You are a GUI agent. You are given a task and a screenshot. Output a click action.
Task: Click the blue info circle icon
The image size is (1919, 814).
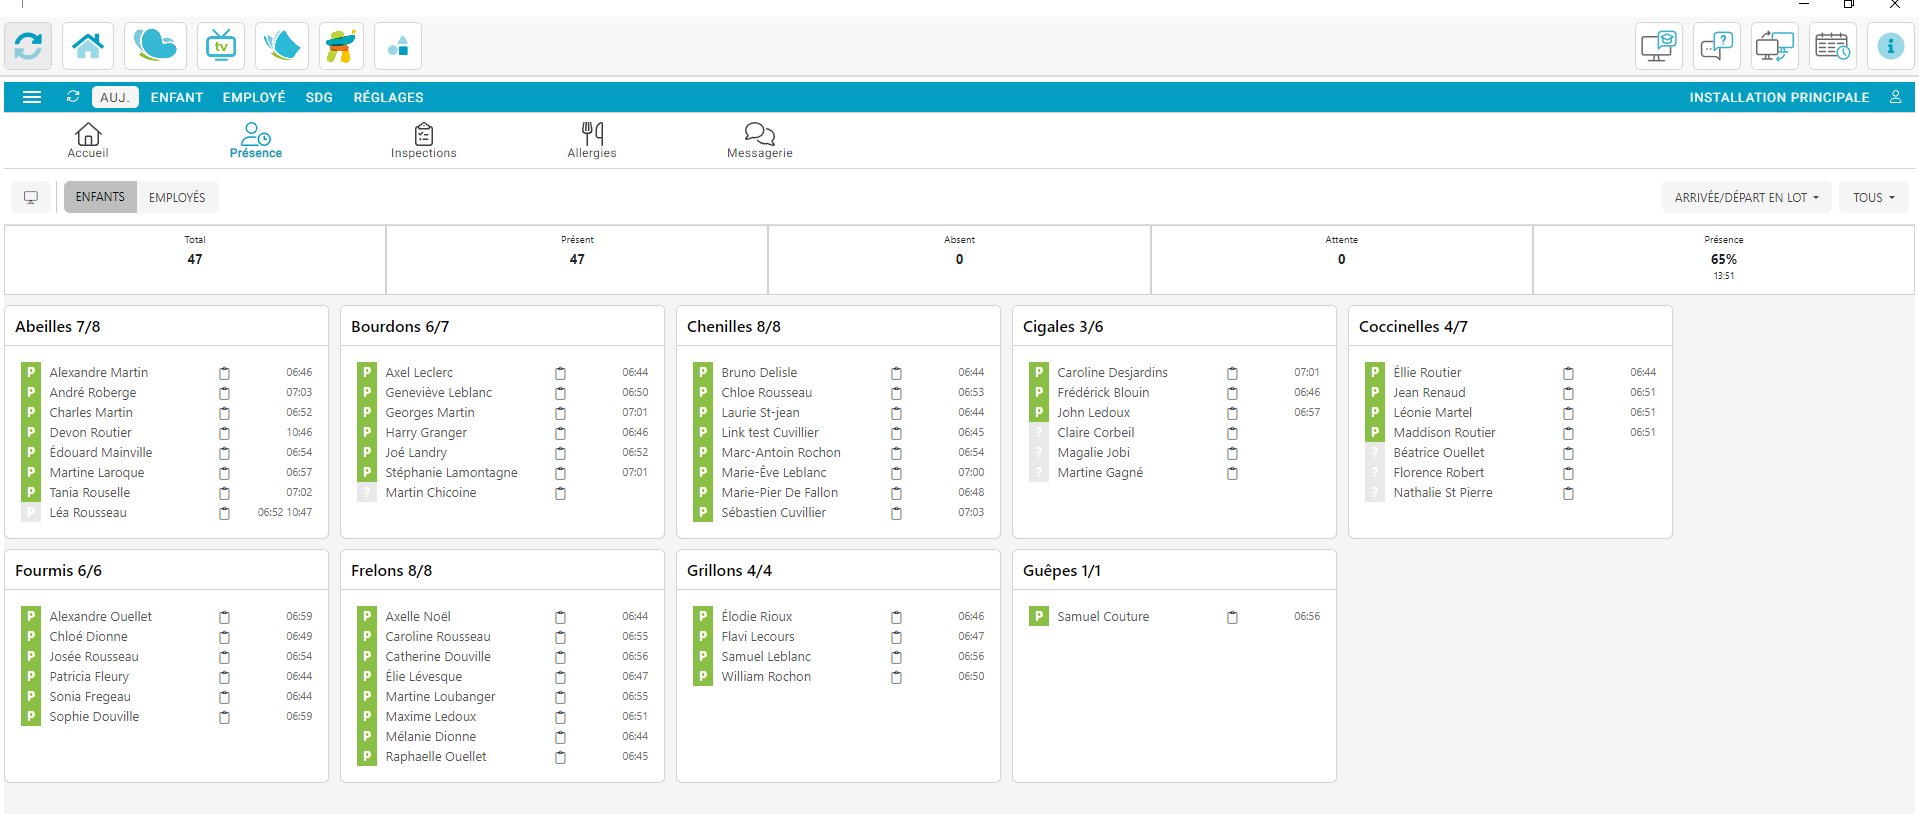click(x=1890, y=46)
